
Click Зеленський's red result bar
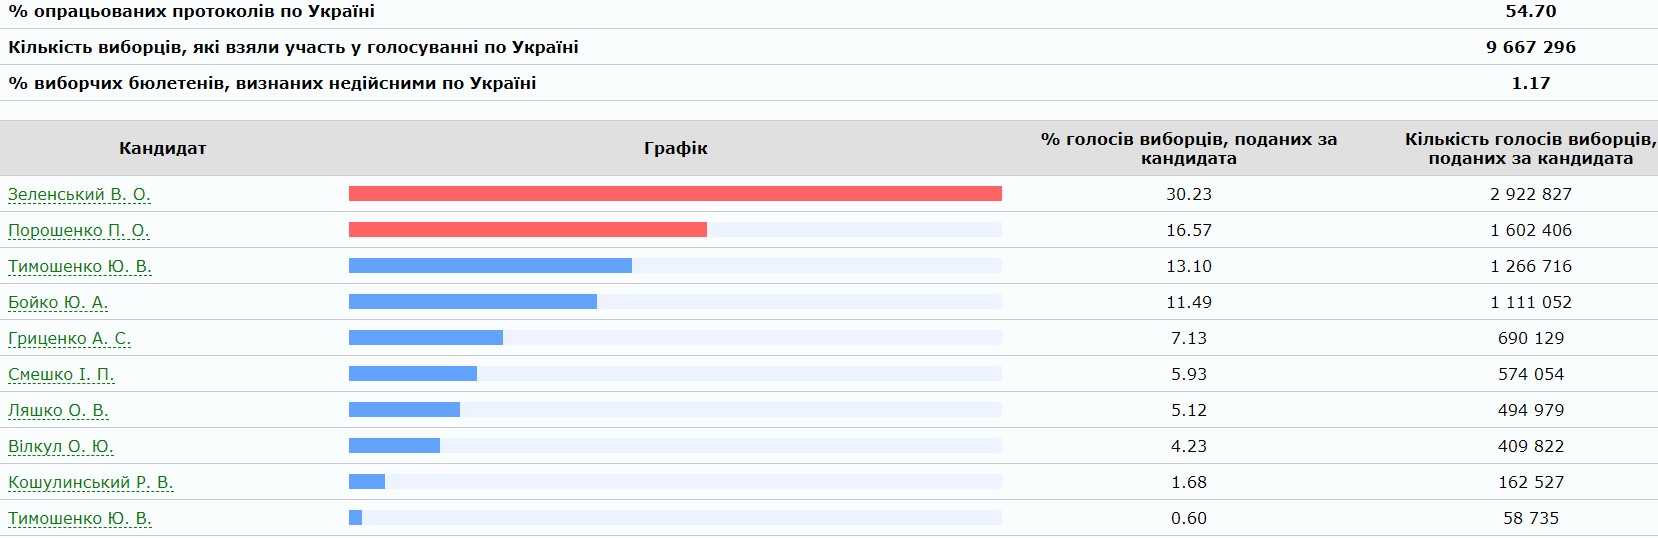pos(675,194)
